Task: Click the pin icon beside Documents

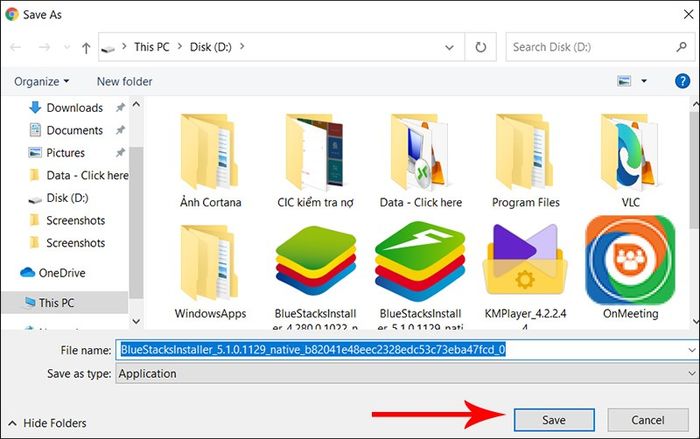Action: point(120,130)
